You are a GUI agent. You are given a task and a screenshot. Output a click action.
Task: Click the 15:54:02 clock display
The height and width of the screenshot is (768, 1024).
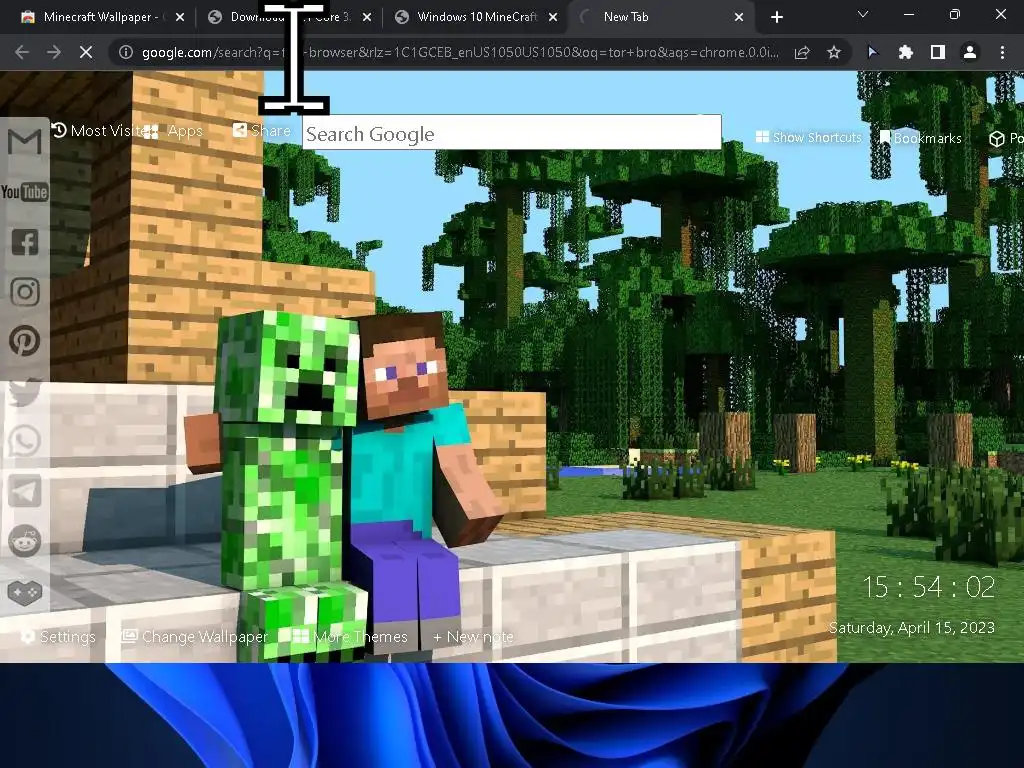click(929, 587)
